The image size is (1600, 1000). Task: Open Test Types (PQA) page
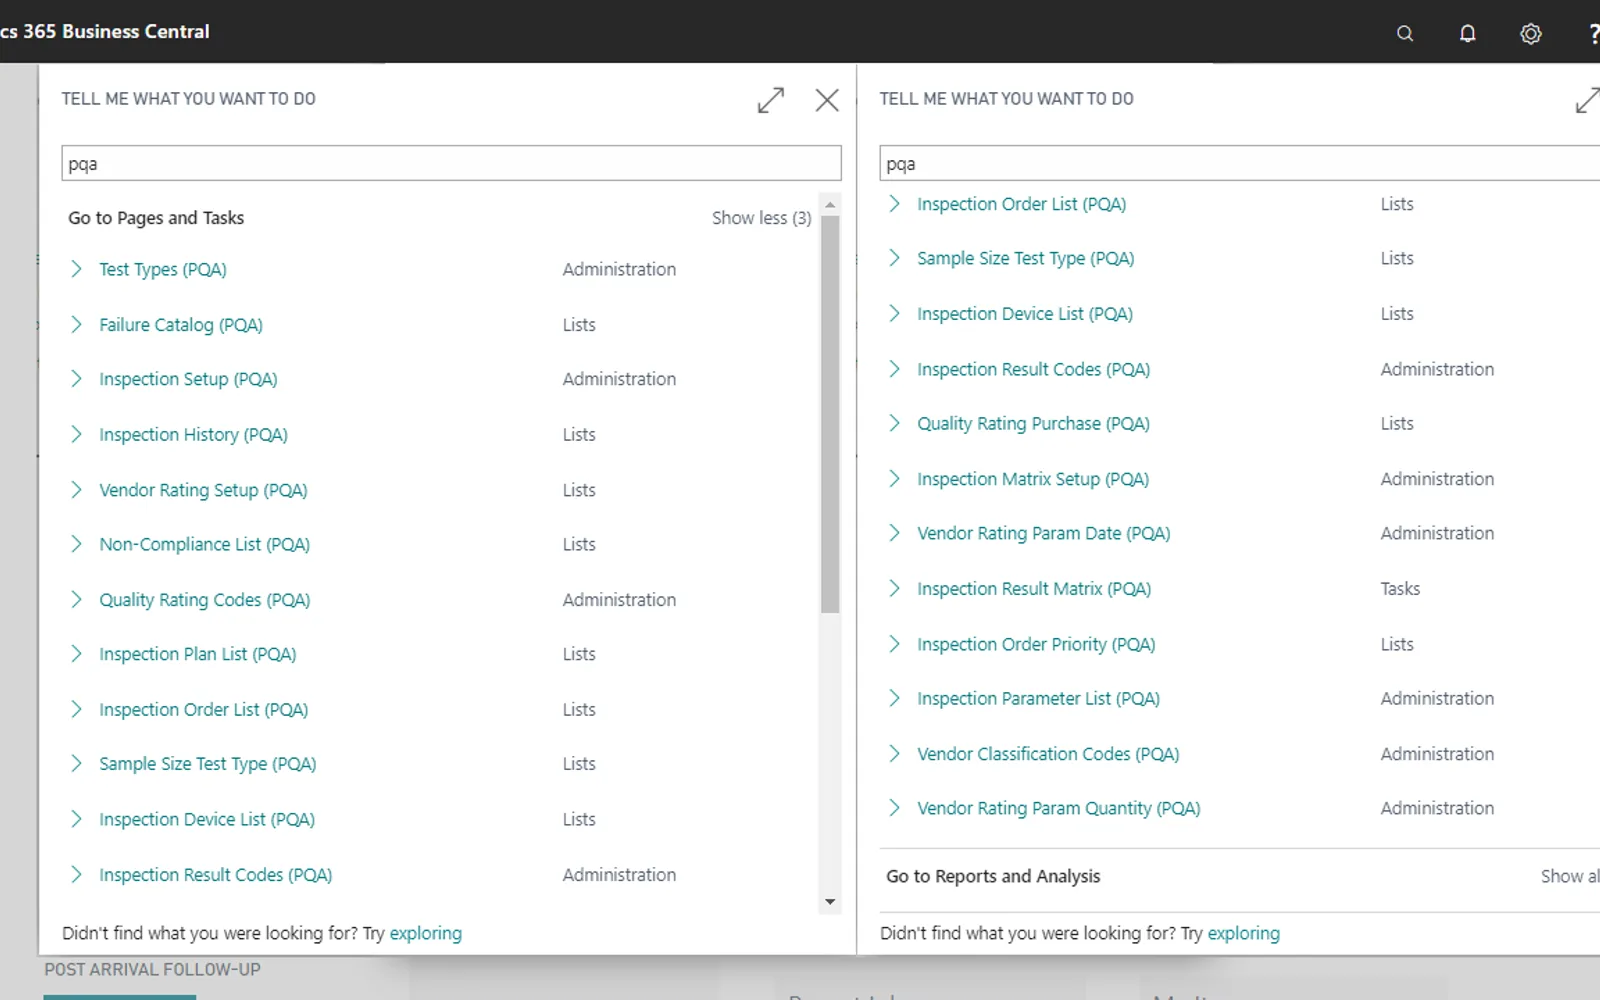[163, 269]
